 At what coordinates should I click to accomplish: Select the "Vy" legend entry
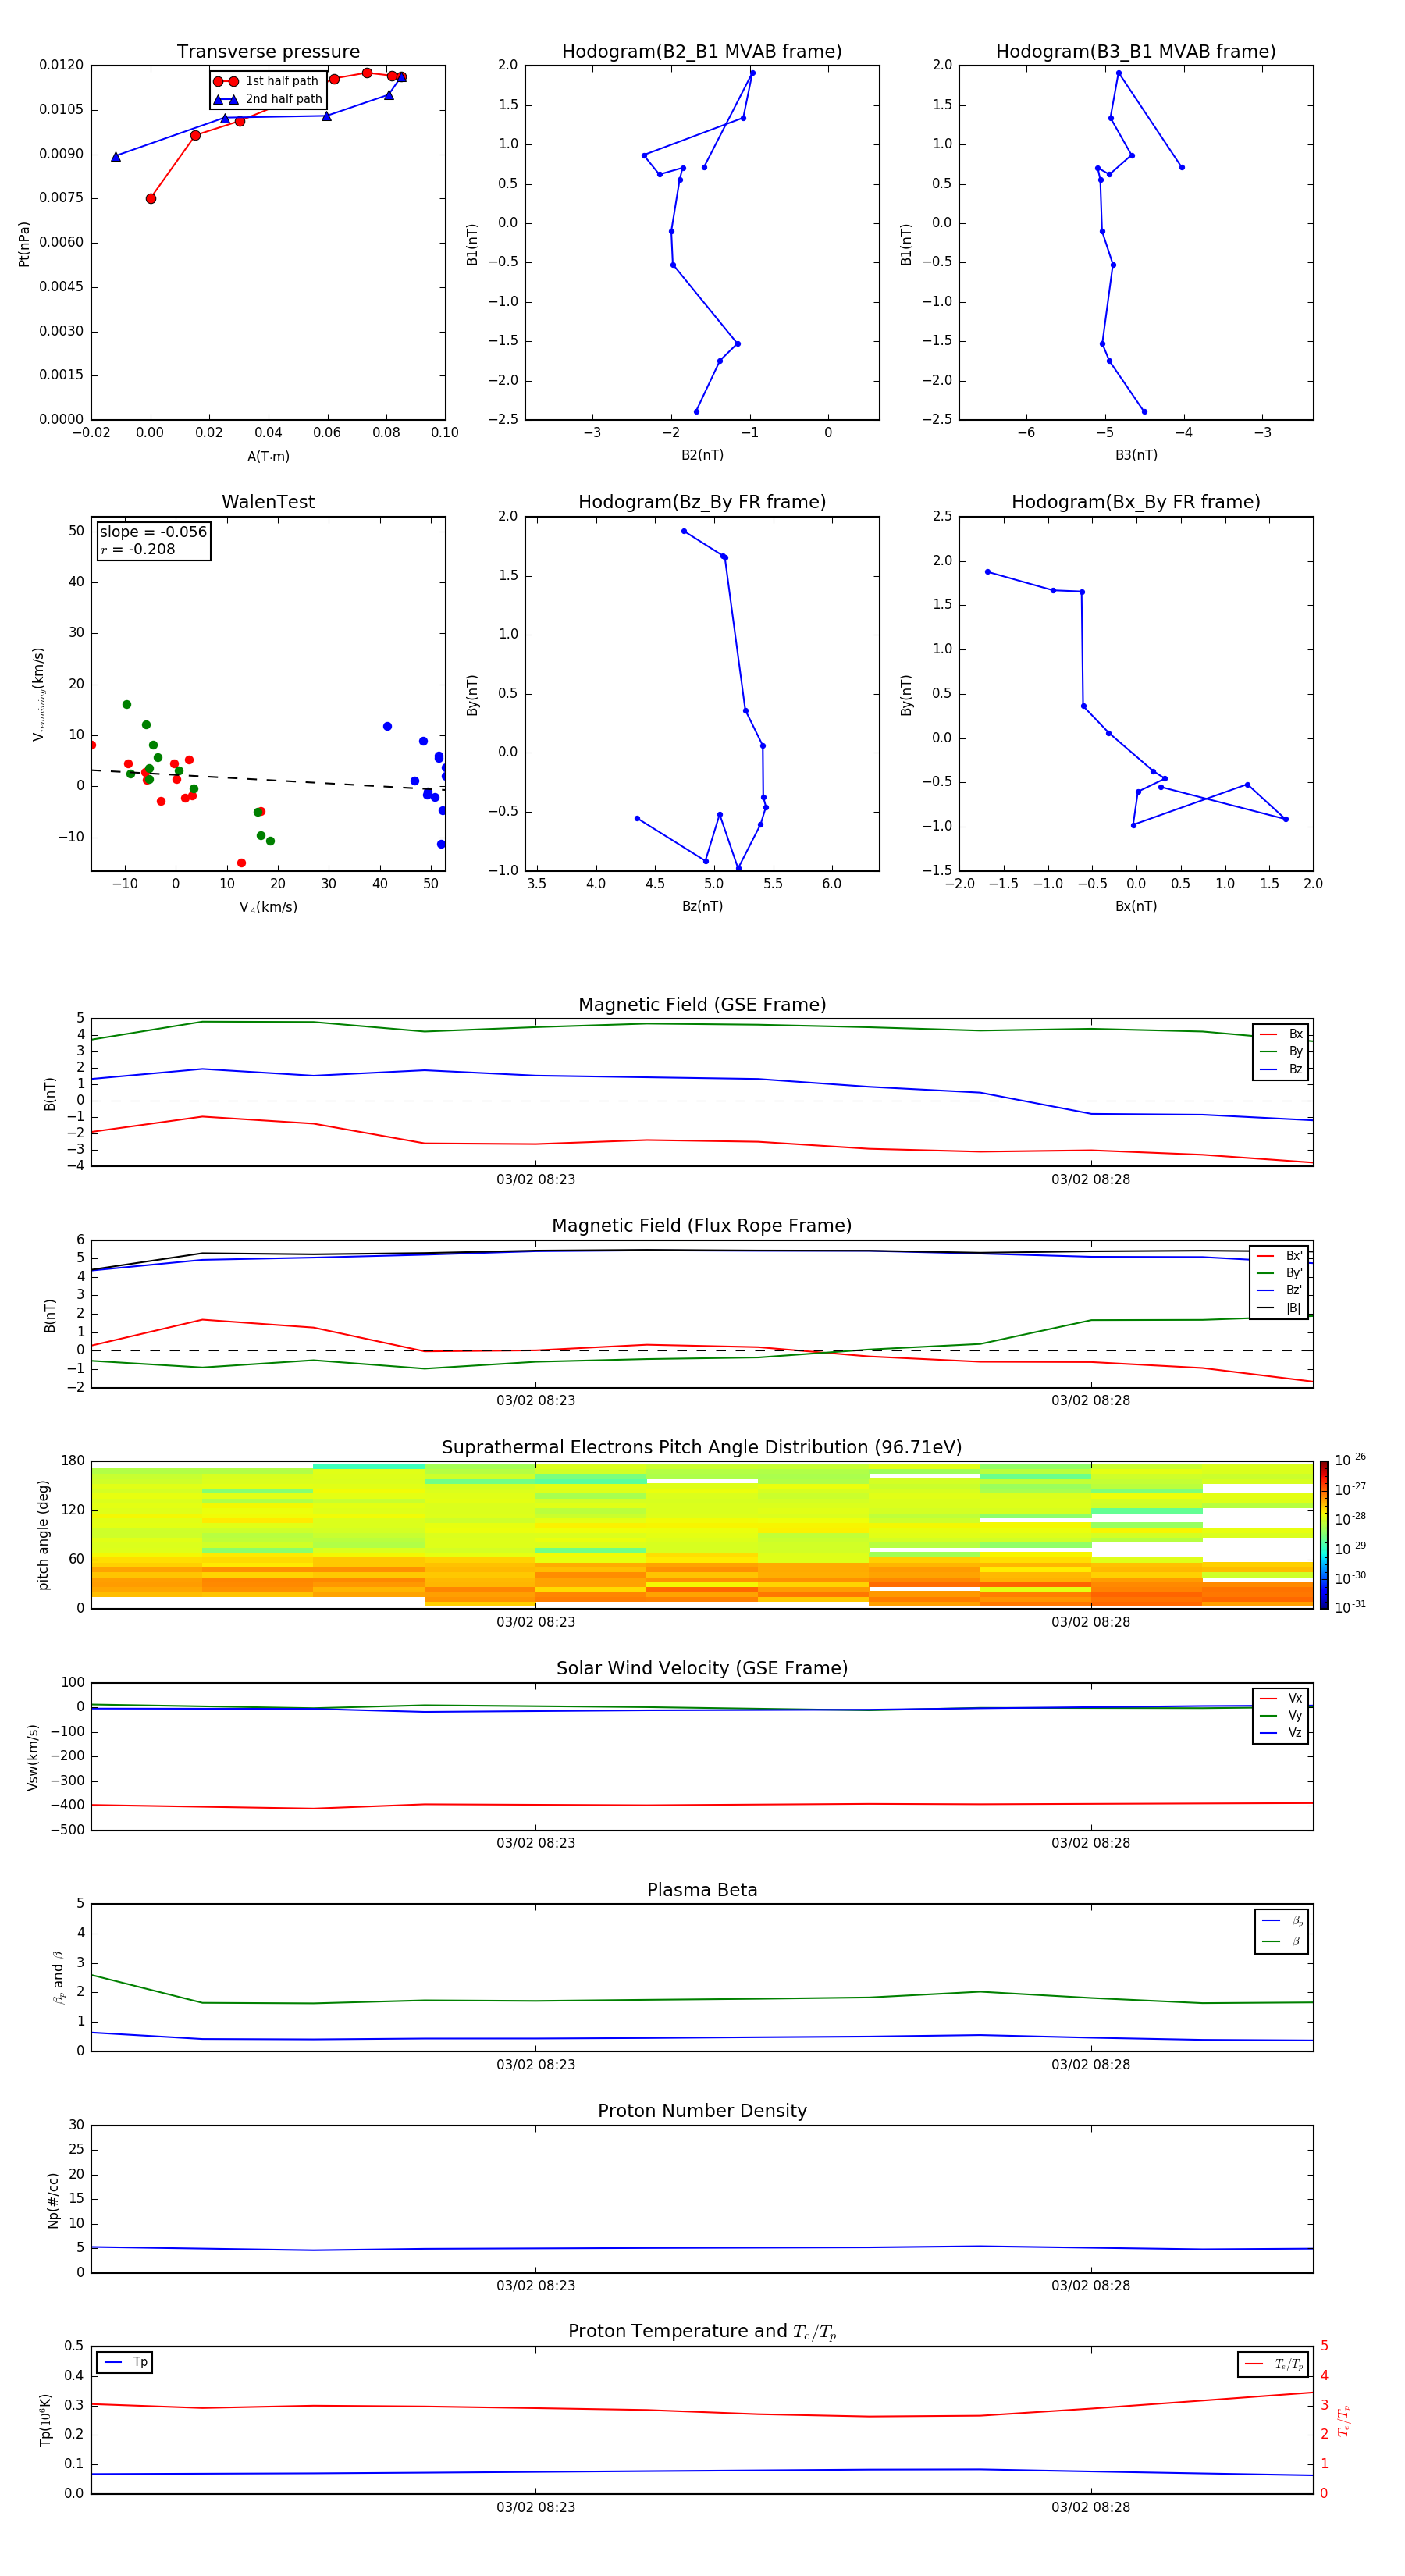[x=1281, y=1716]
